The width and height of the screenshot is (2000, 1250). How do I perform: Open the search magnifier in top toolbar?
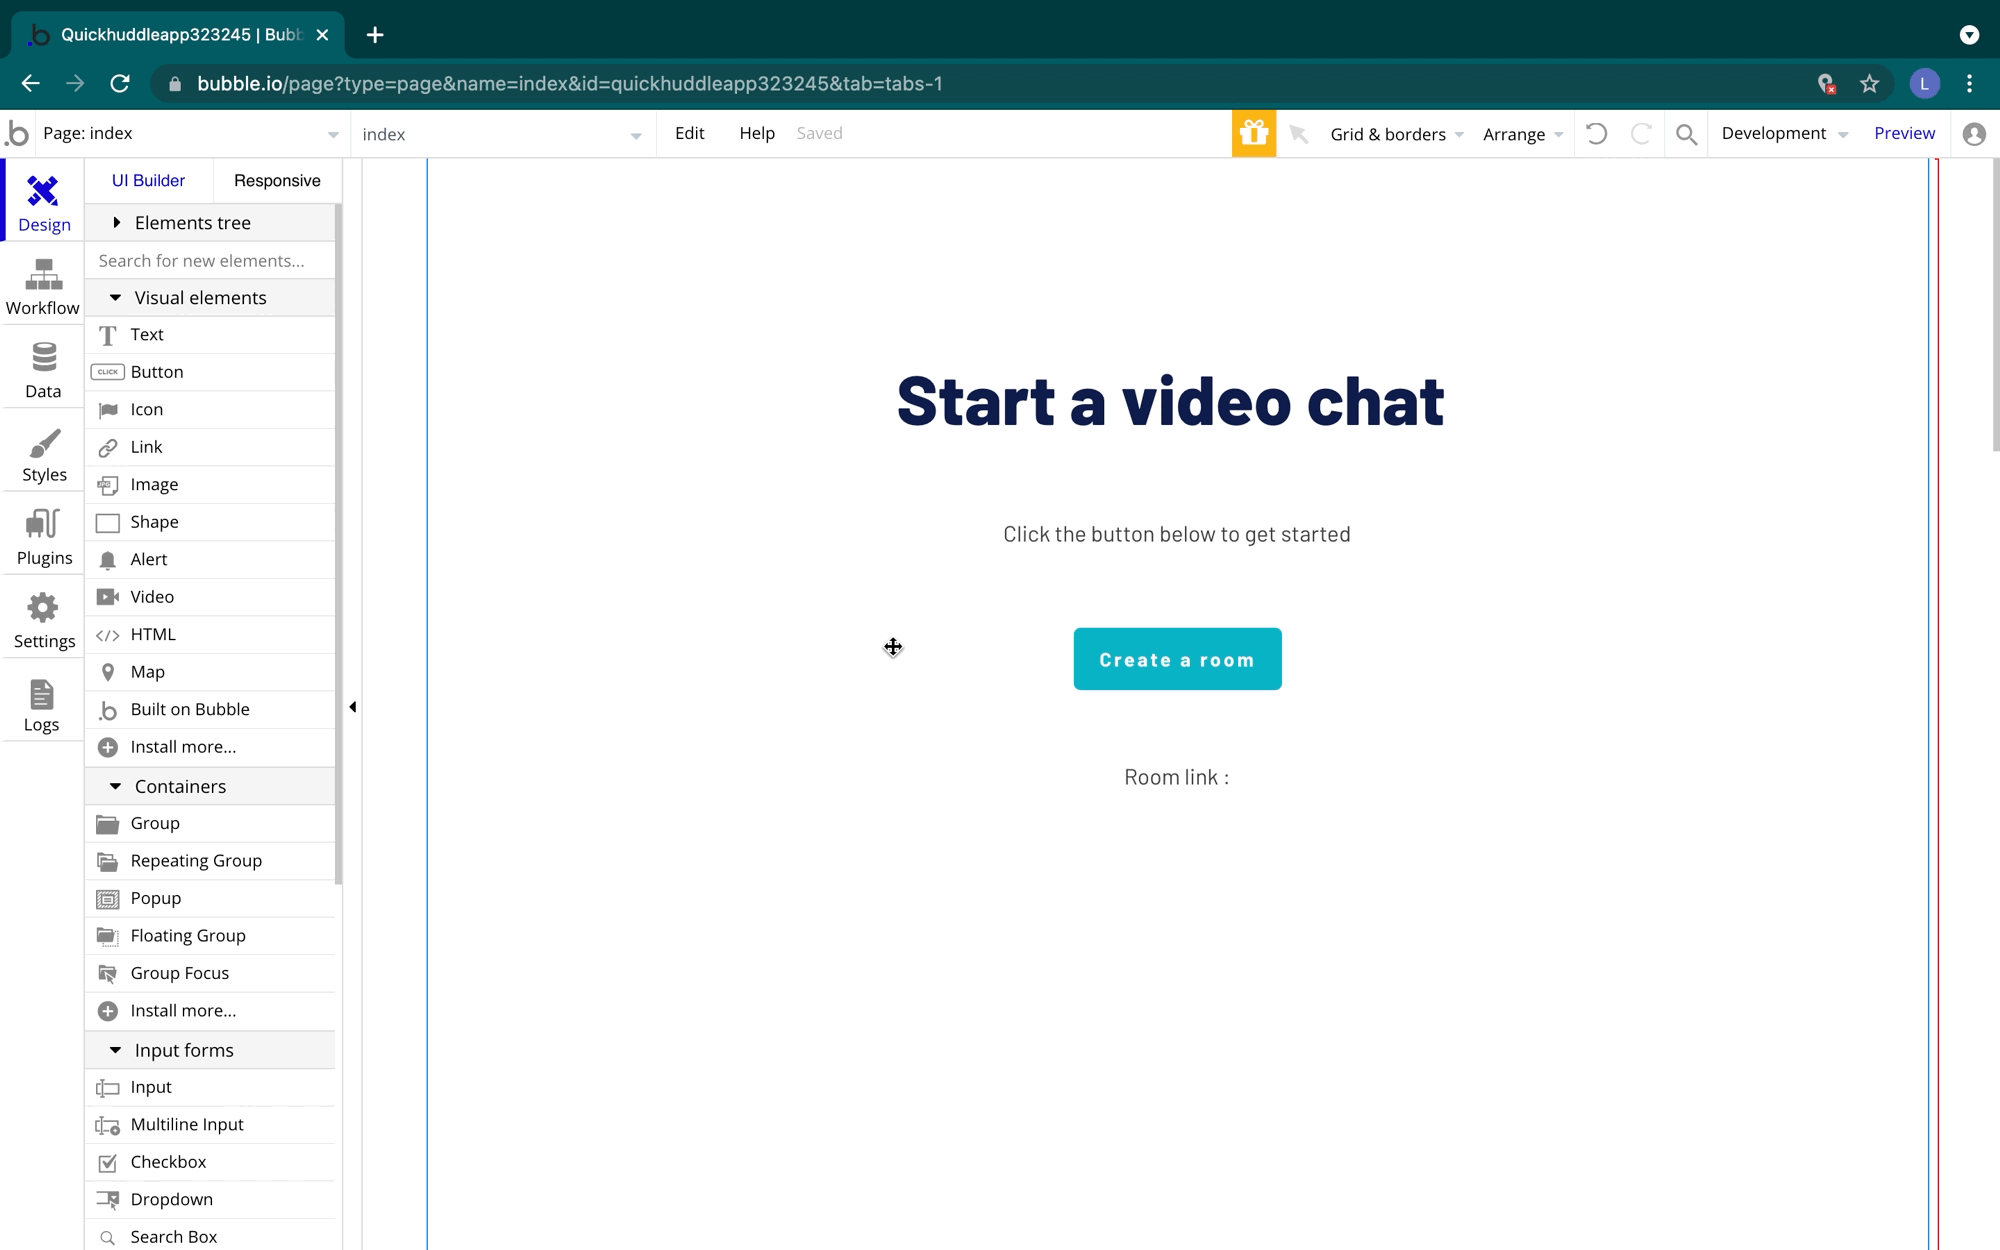(x=1686, y=134)
